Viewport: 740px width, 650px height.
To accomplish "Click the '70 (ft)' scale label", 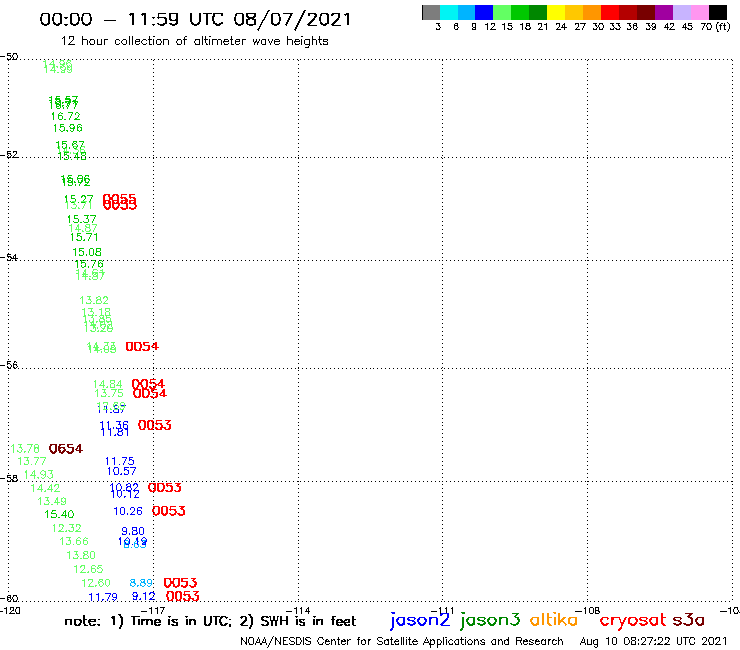I will [x=715, y=27].
